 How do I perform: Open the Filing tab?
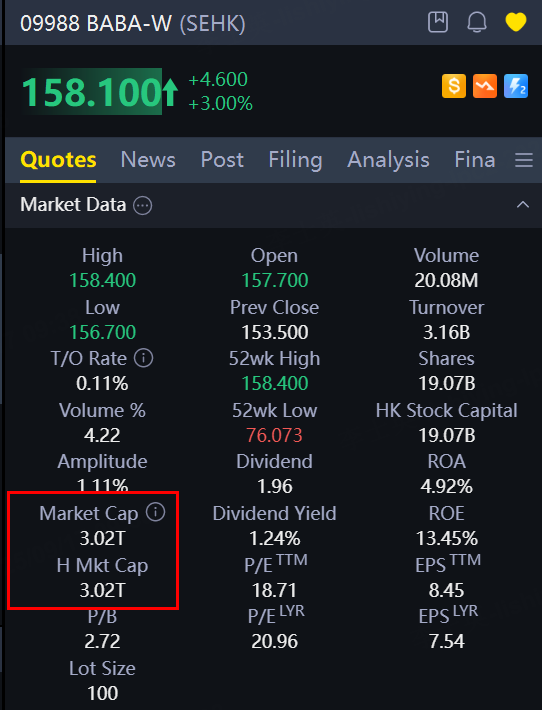point(295,160)
